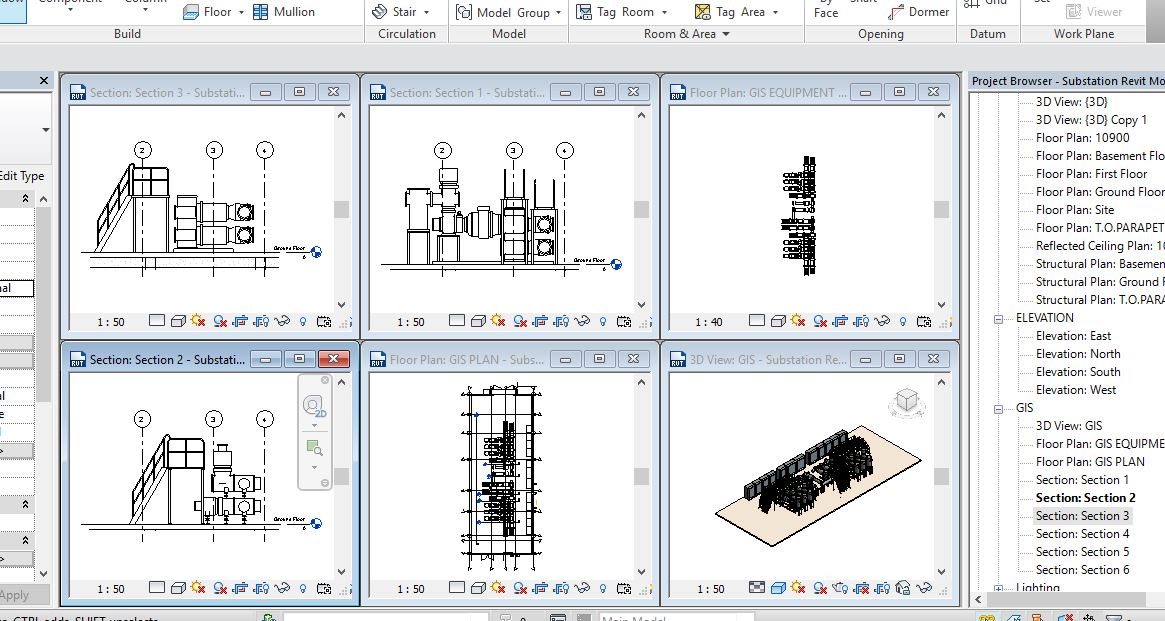Image resolution: width=1165 pixels, height=621 pixels.
Task: Open detail level in Section 3 view bar
Action: click(157, 322)
